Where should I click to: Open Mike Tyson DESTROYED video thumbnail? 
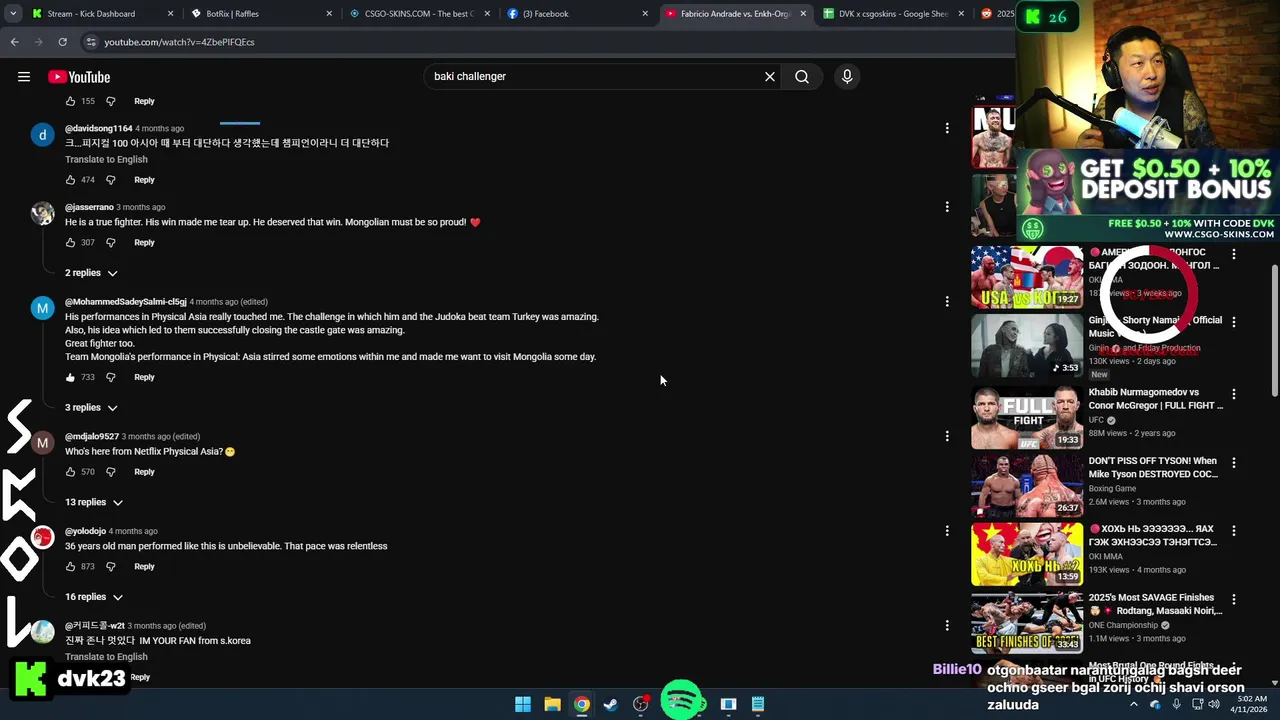point(1027,486)
